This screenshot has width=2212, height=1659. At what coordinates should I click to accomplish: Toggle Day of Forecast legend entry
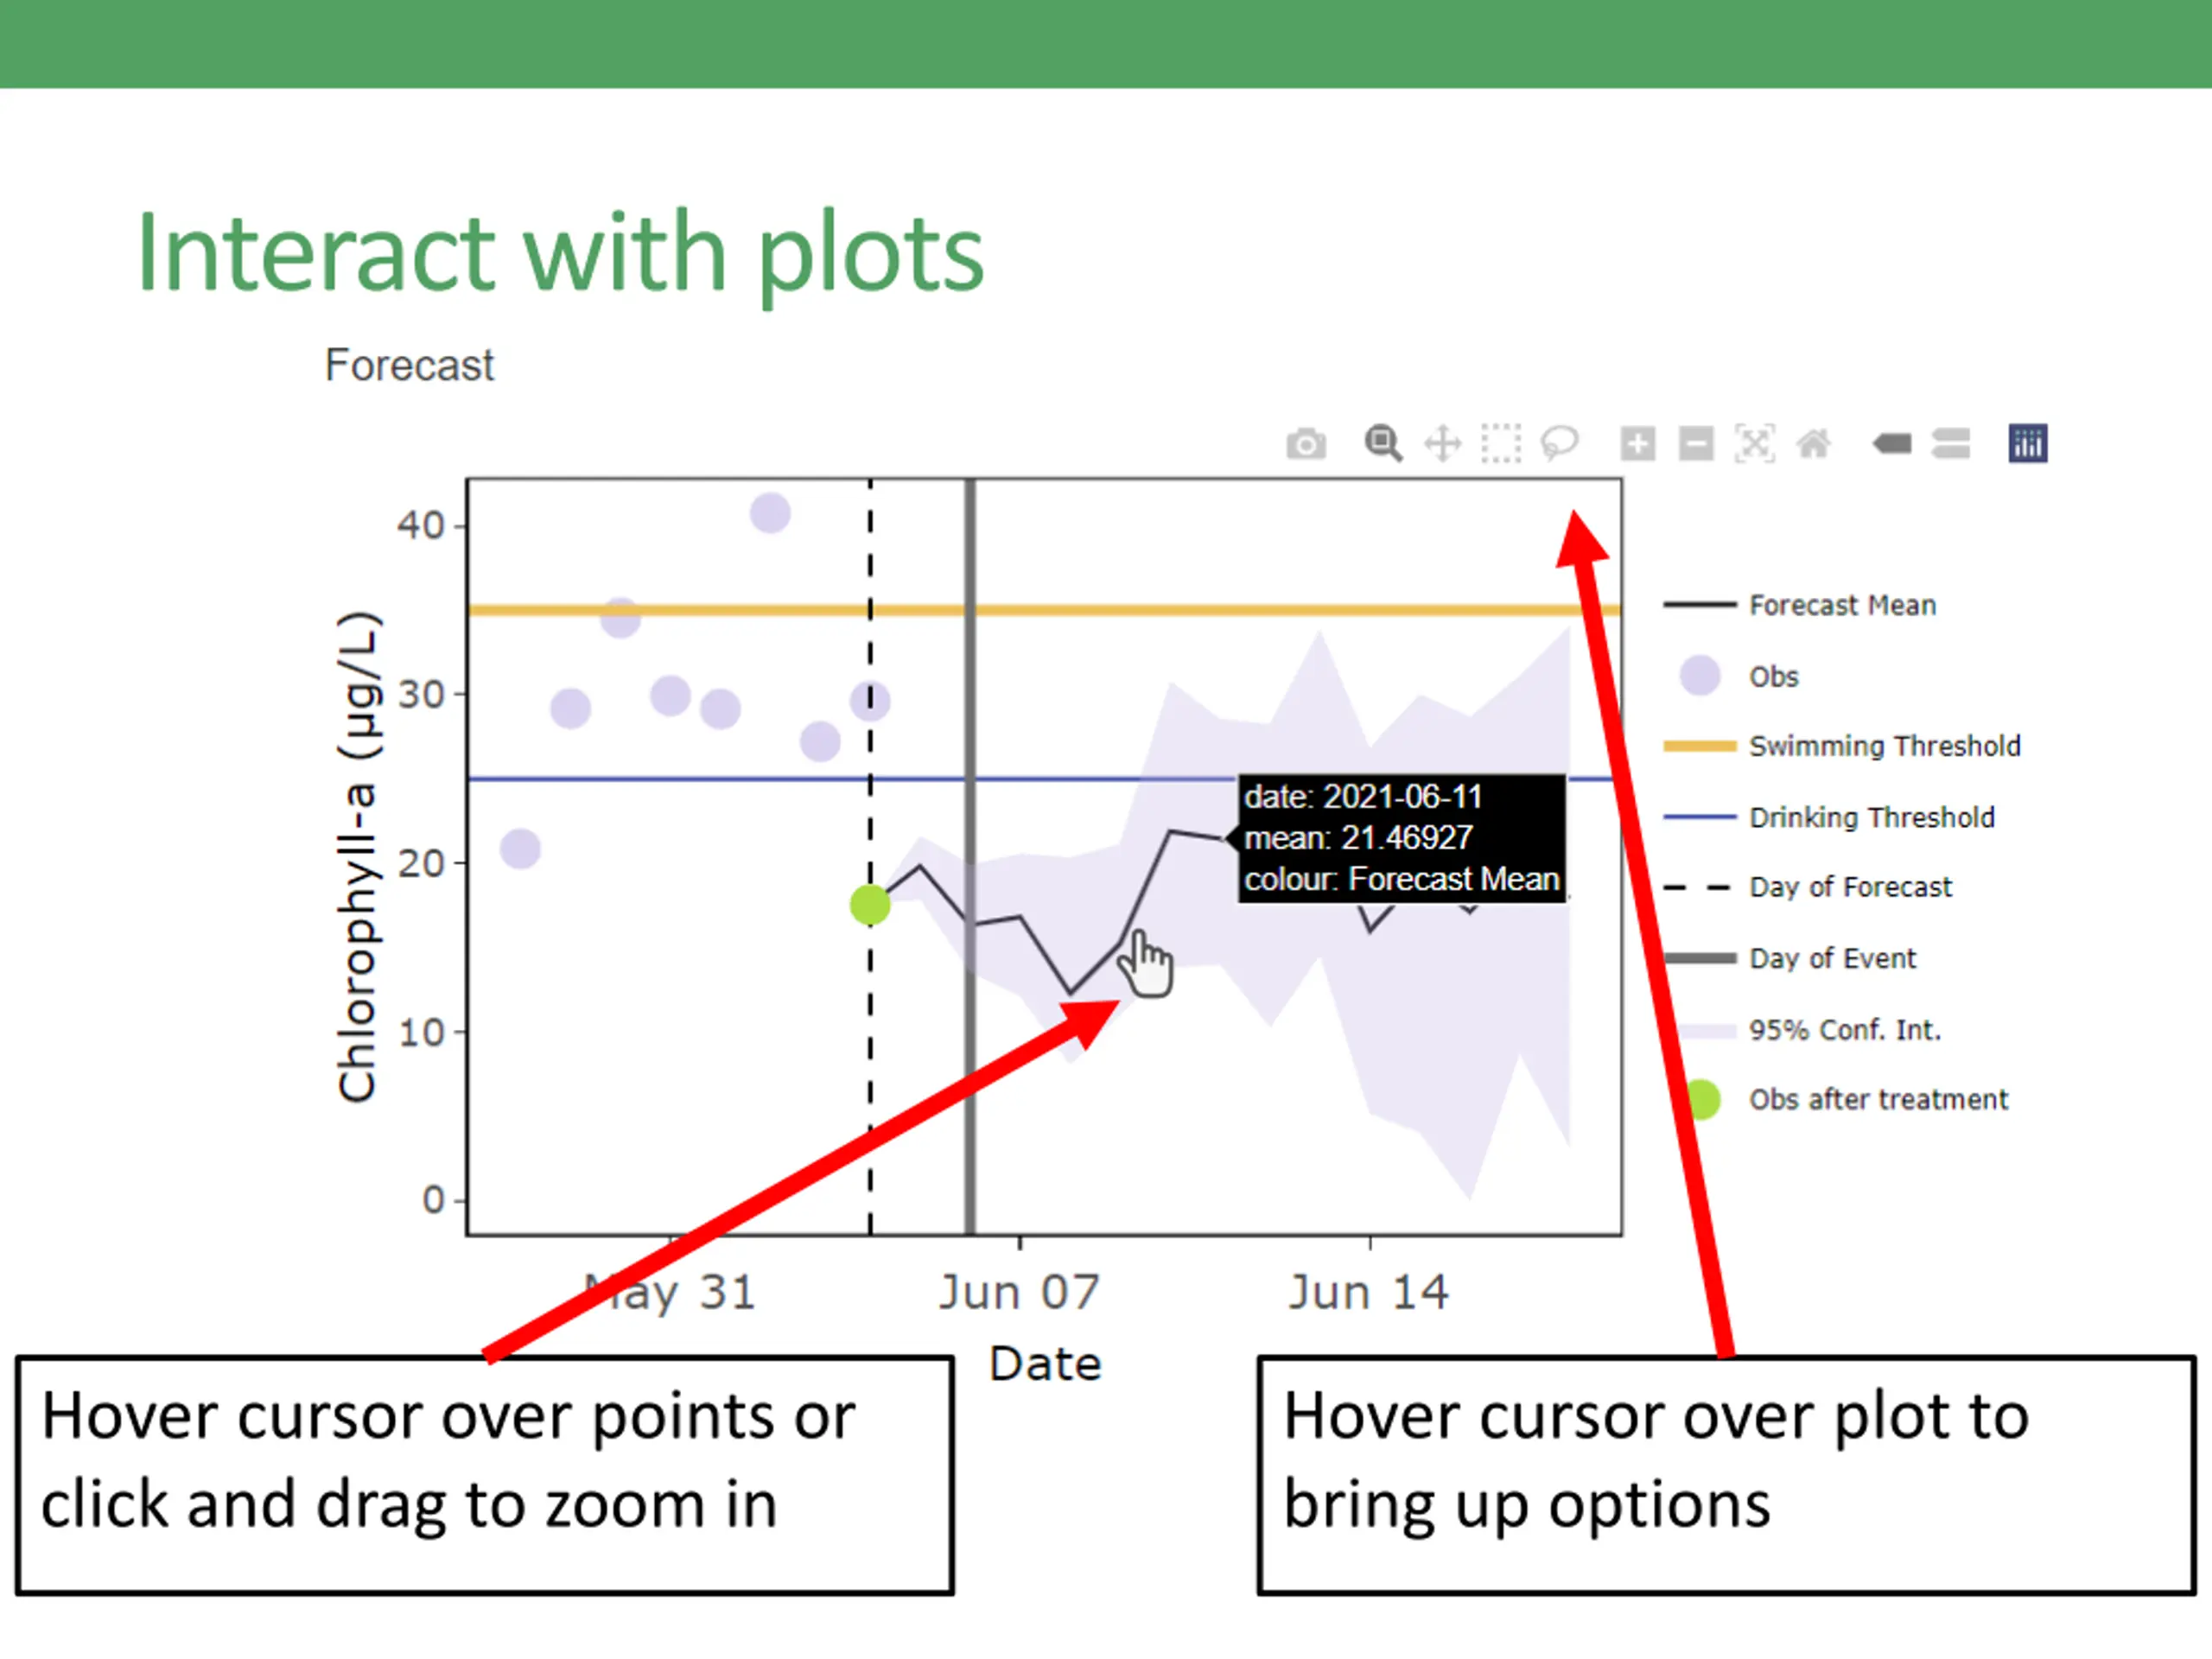[1807, 887]
